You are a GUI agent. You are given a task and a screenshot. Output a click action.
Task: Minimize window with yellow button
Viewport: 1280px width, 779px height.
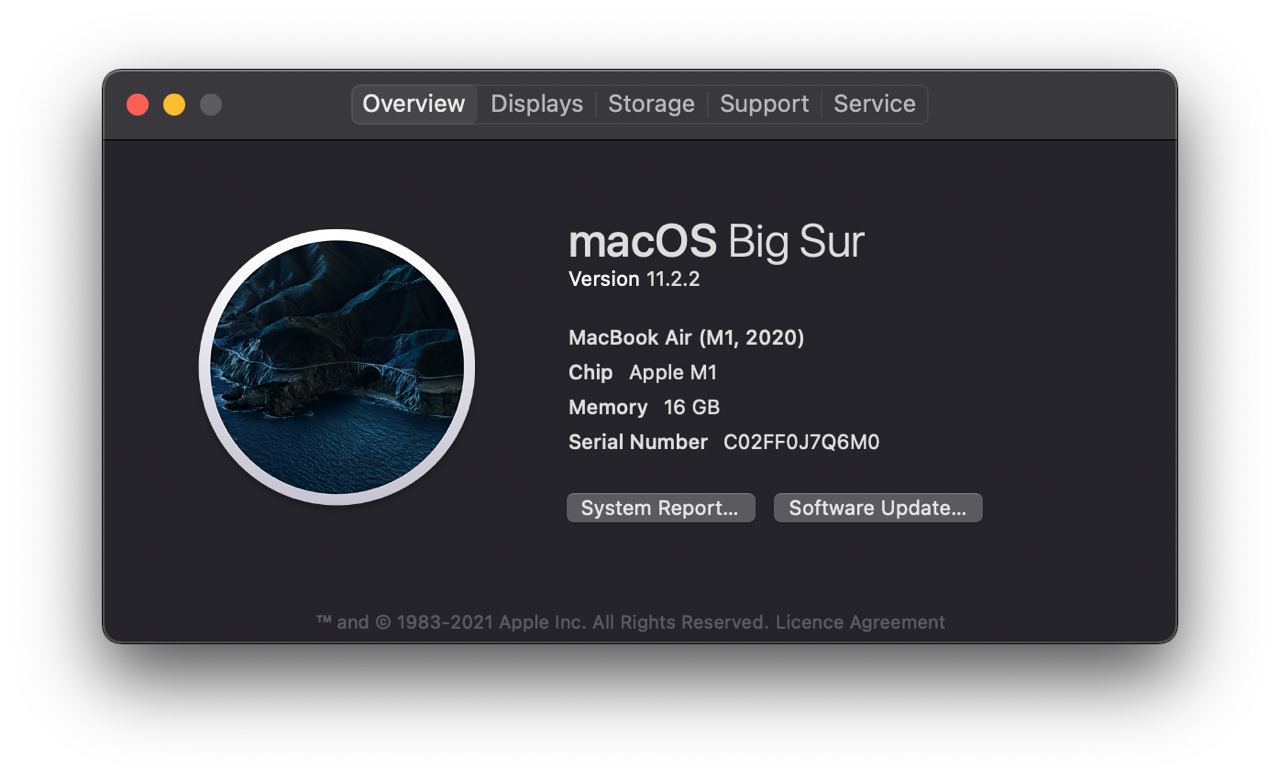point(174,104)
